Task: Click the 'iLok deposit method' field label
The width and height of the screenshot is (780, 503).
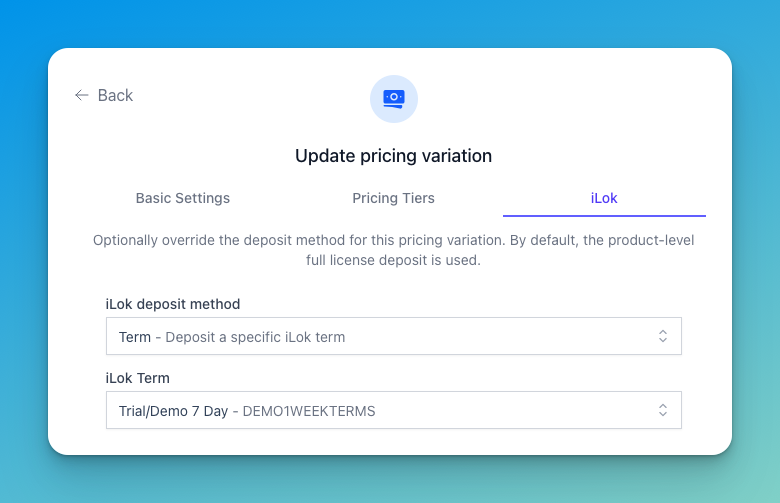Action: (173, 304)
